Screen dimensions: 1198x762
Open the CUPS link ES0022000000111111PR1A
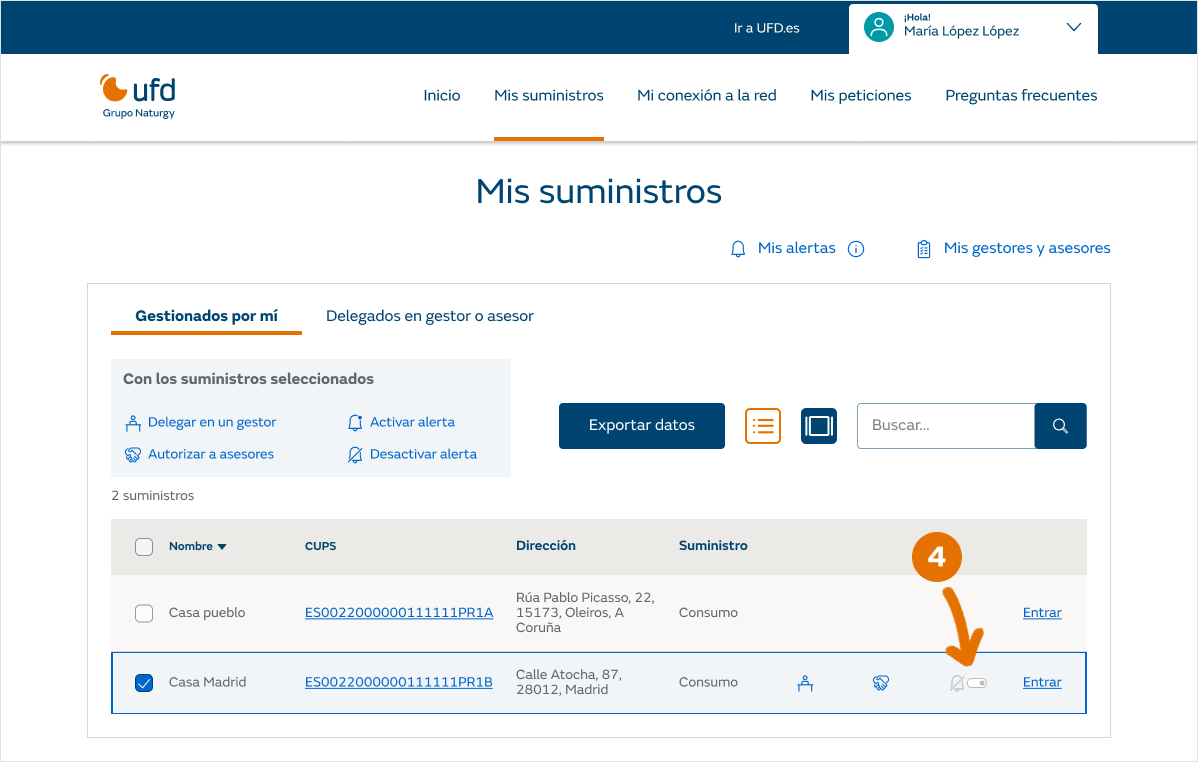(399, 613)
